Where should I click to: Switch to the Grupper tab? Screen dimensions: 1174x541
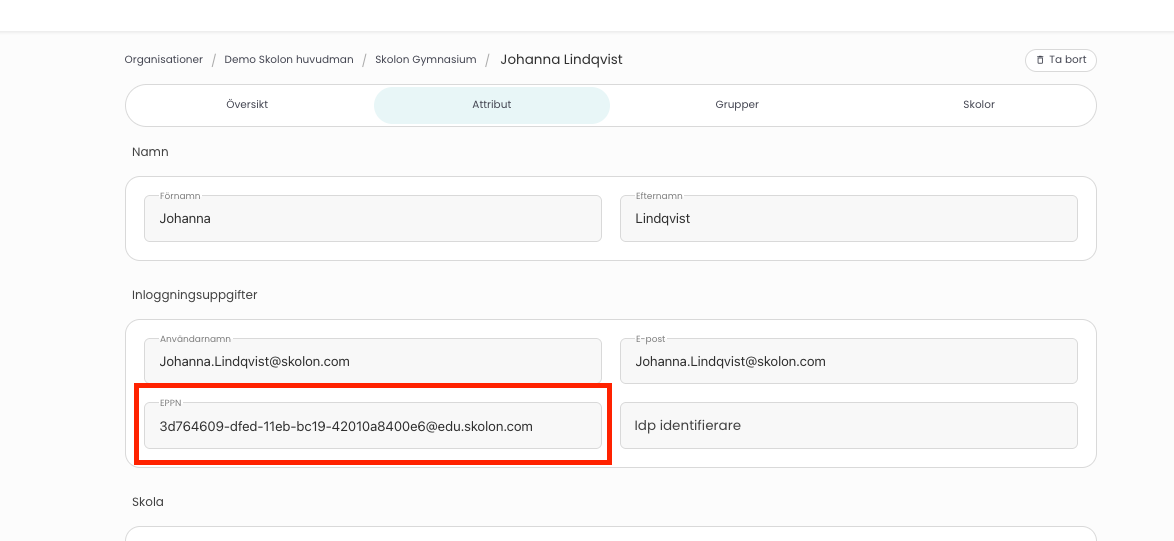coord(737,105)
